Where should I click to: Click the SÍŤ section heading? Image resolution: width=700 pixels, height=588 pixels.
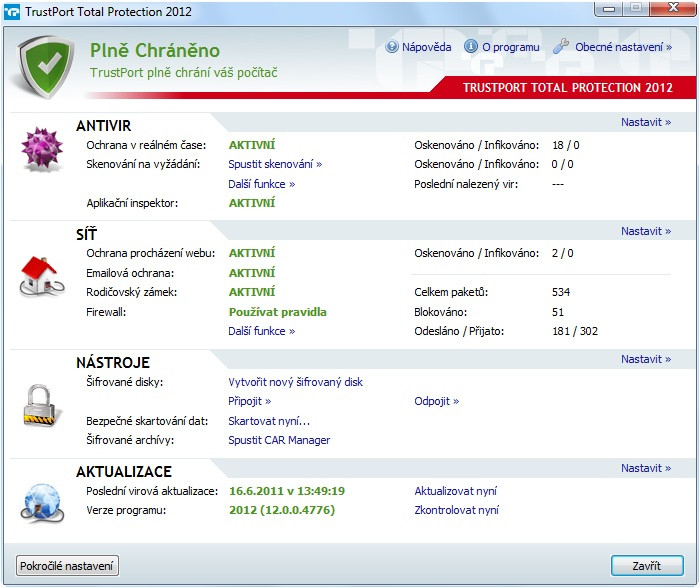click(x=86, y=234)
